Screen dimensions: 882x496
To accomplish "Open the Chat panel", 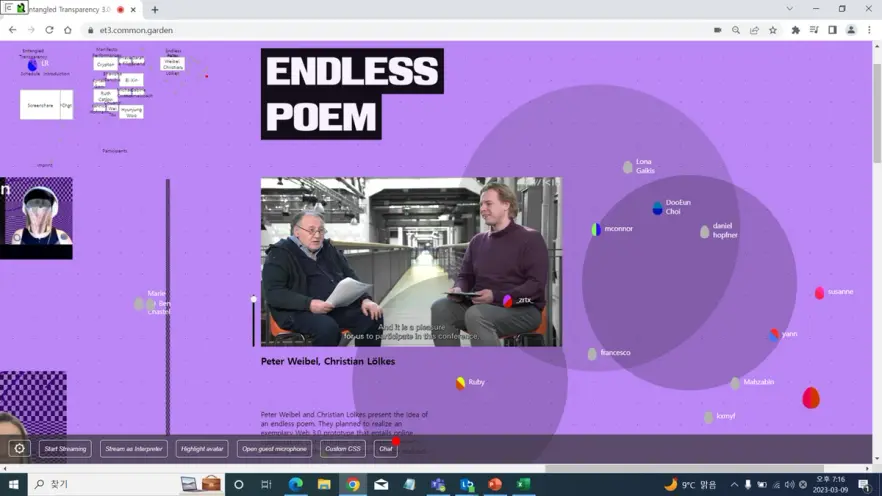I will point(385,449).
